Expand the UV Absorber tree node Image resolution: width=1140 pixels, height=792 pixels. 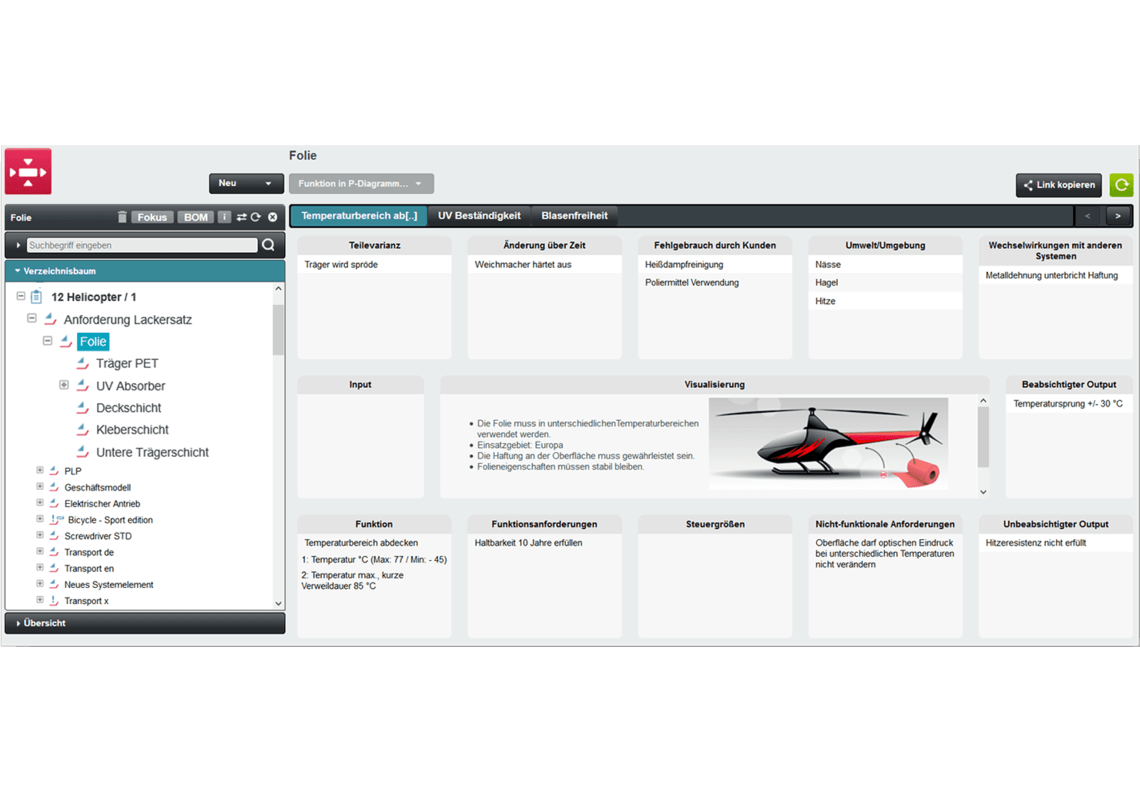click(x=64, y=386)
